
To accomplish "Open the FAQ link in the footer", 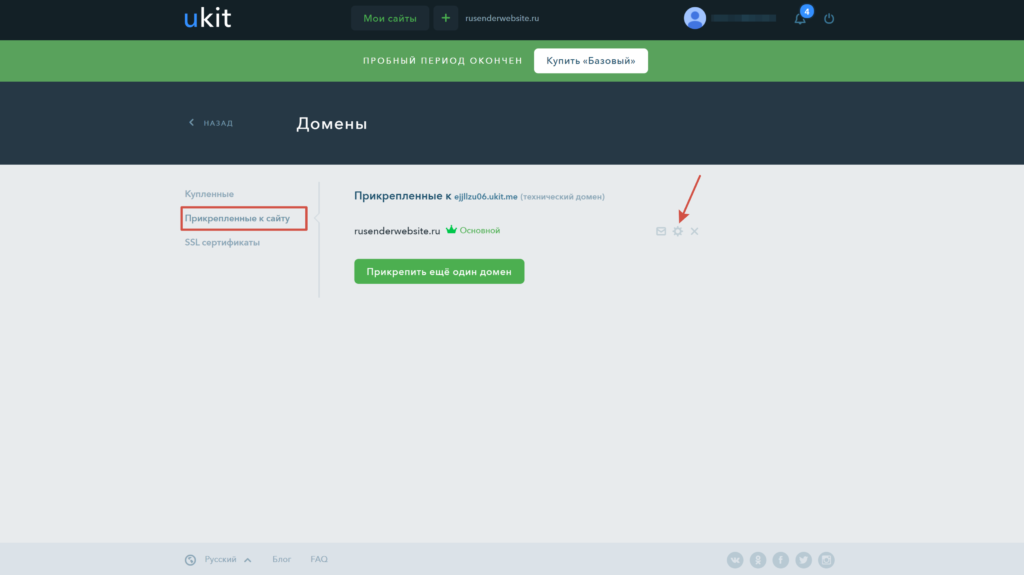I will click(319, 559).
